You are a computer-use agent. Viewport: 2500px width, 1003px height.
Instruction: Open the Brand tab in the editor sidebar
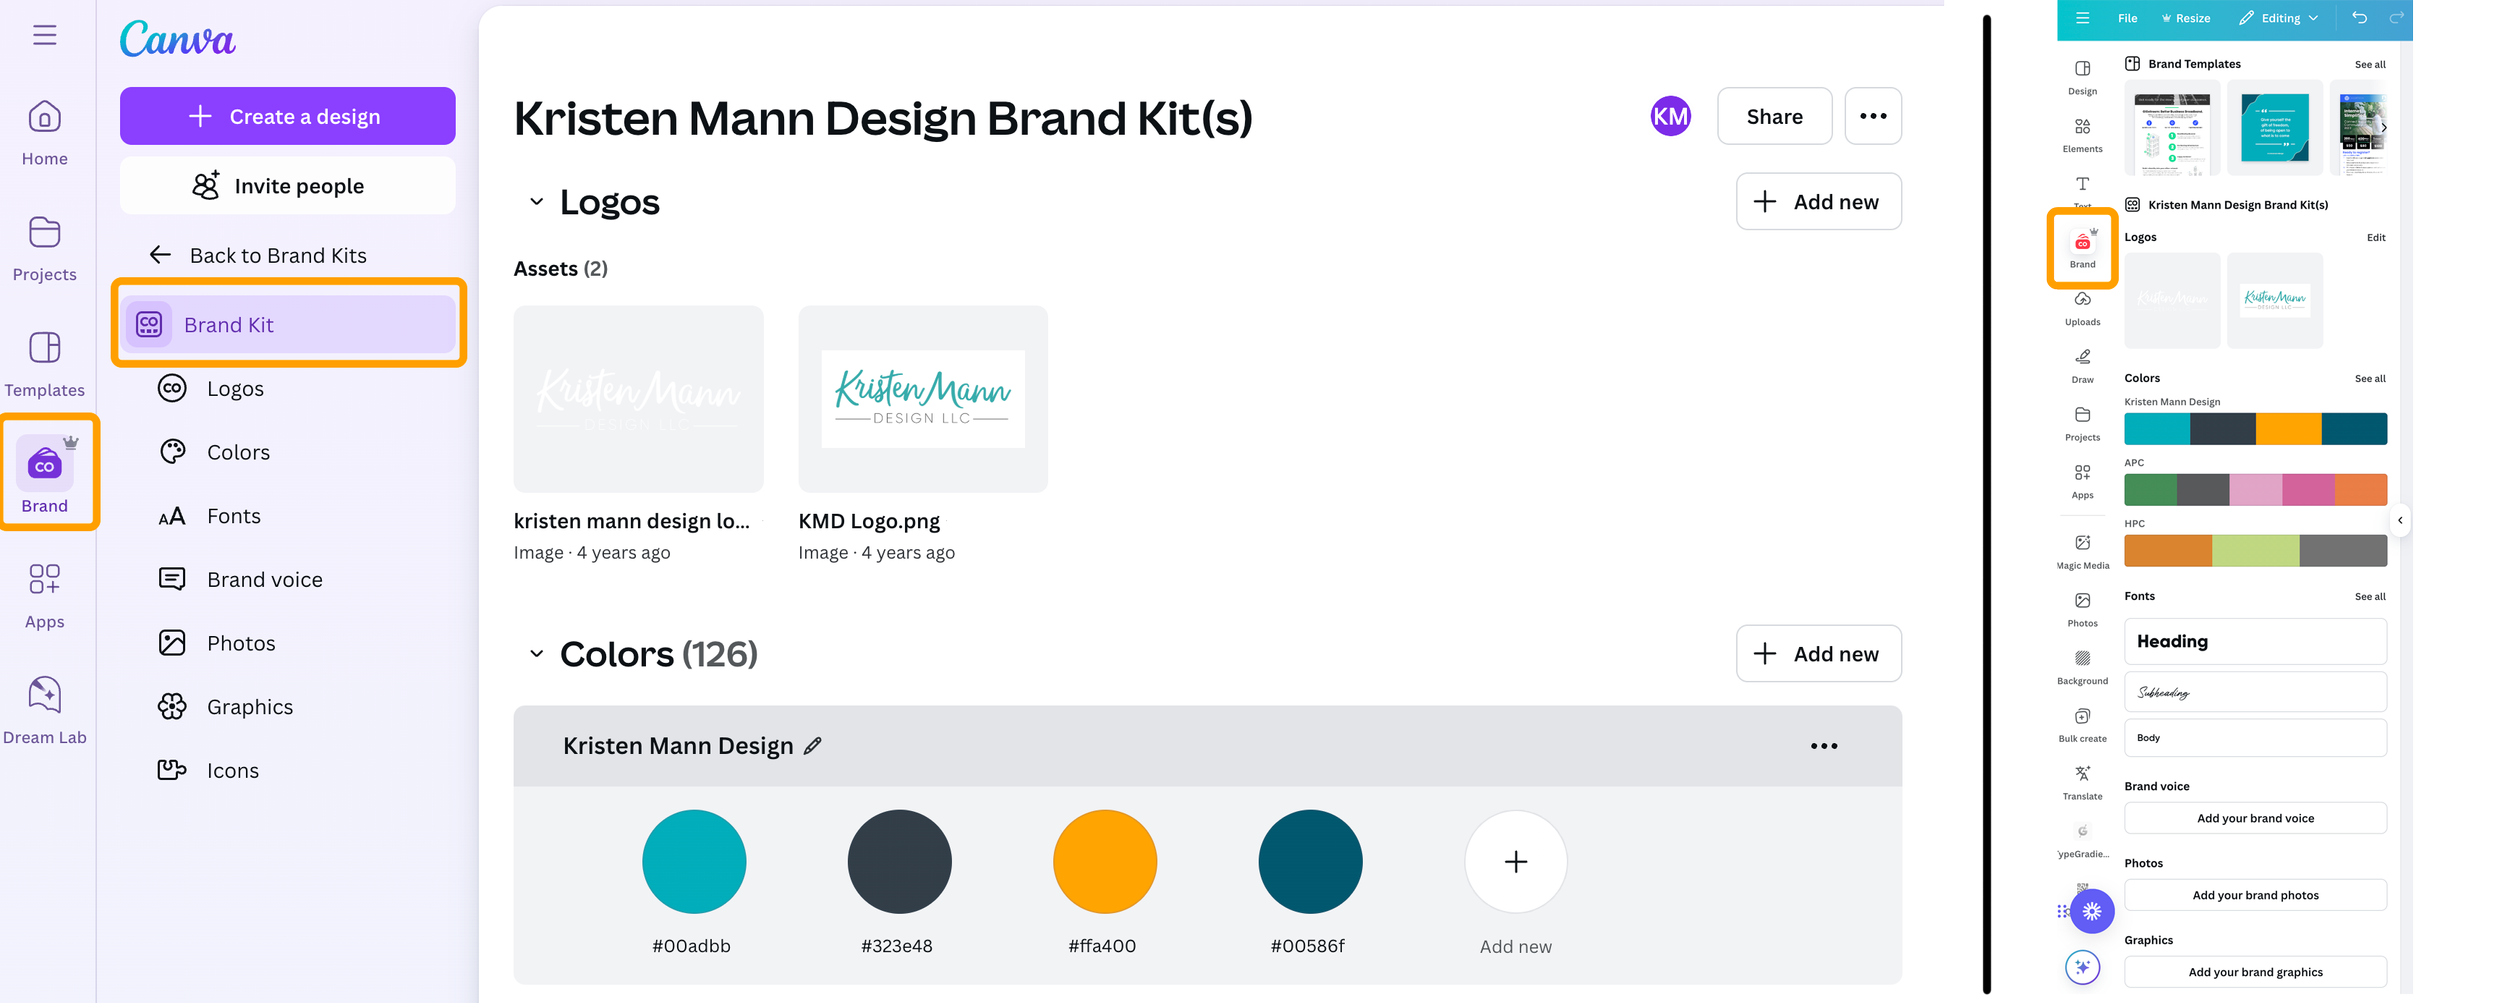[2083, 249]
